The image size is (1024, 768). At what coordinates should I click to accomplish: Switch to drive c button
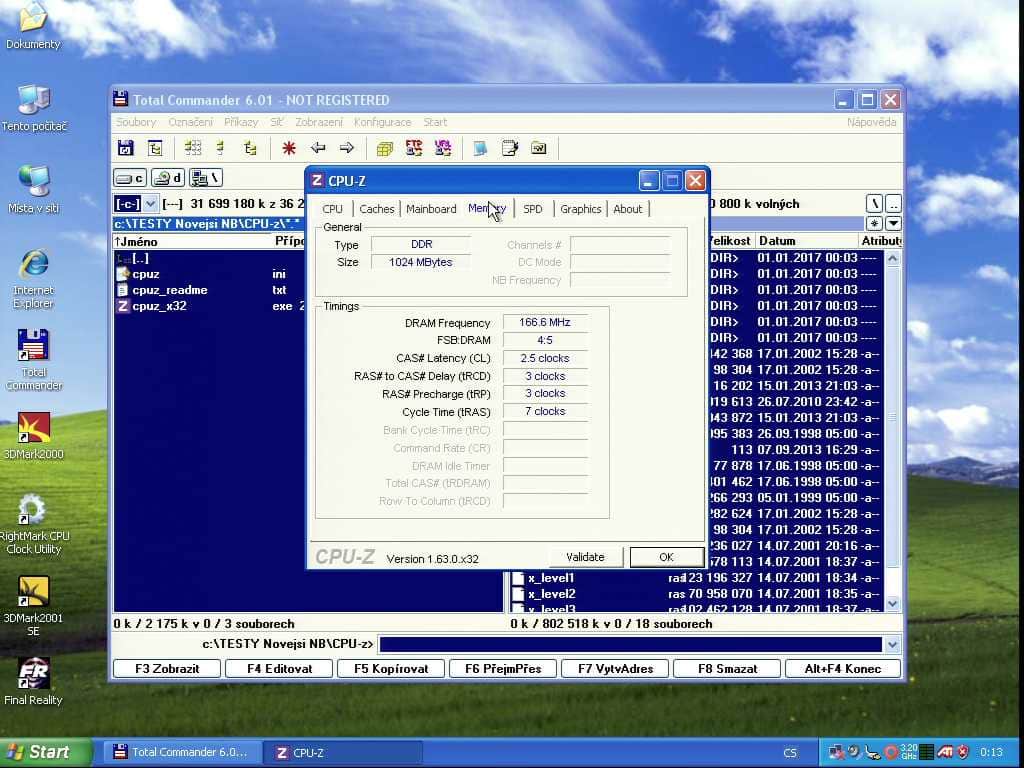[x=130, y=178]
